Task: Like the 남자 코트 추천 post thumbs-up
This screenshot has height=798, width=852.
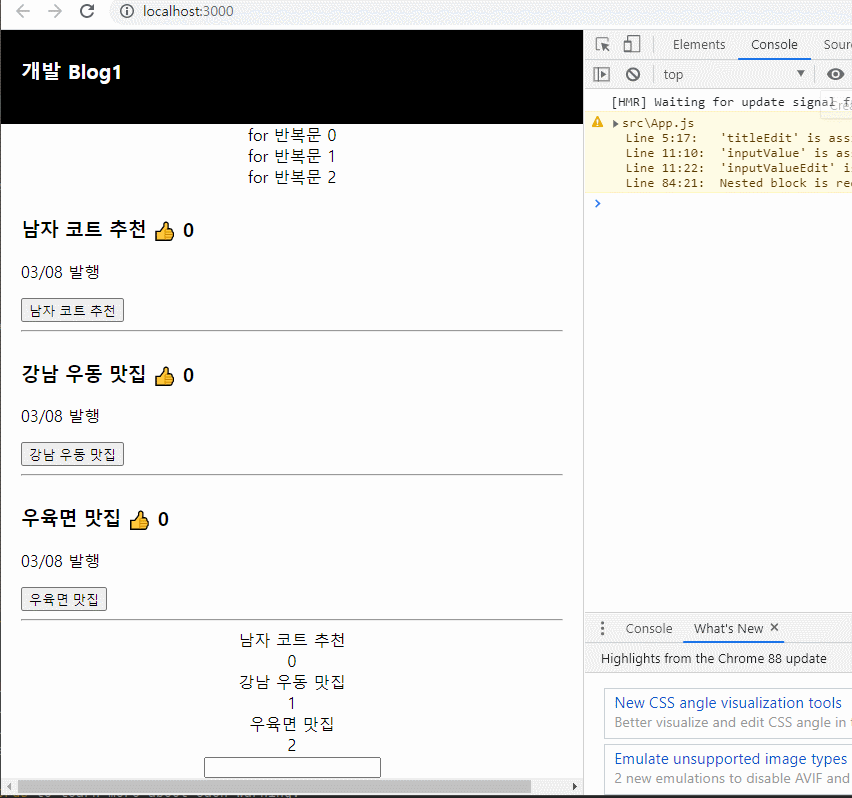Action: 165,231
